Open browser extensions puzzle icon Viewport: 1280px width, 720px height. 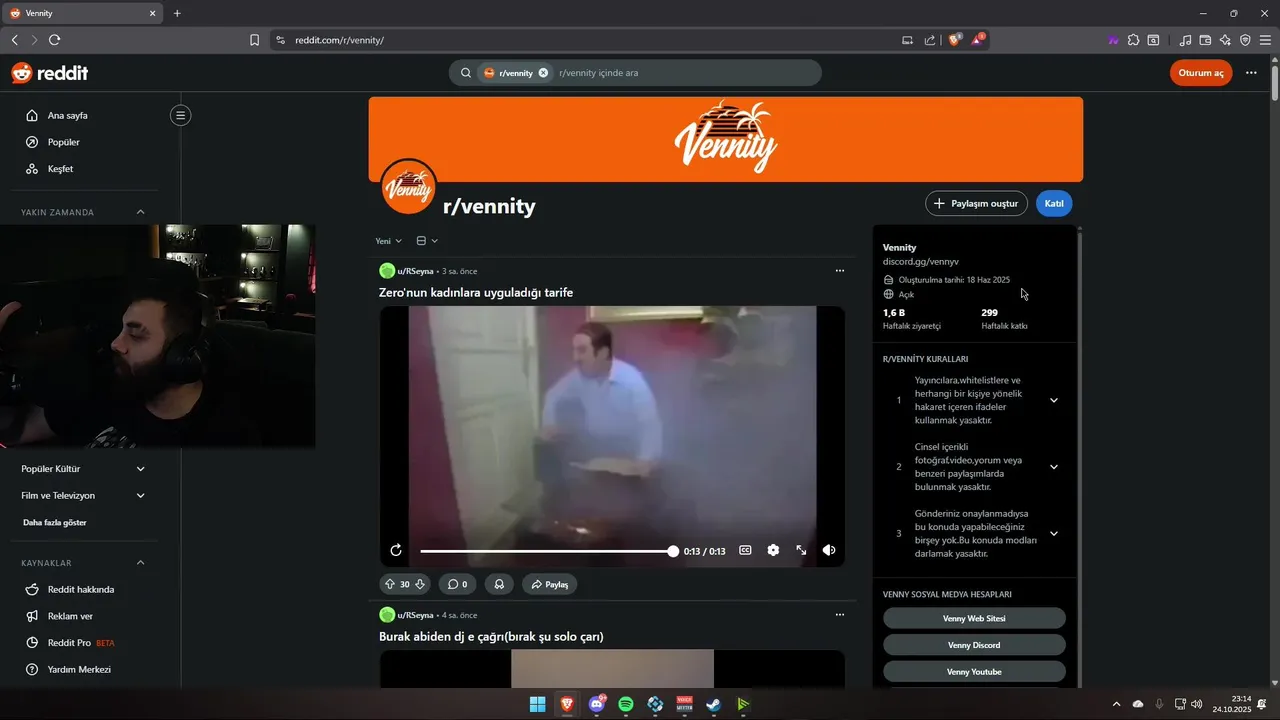tap(1133, 40)
